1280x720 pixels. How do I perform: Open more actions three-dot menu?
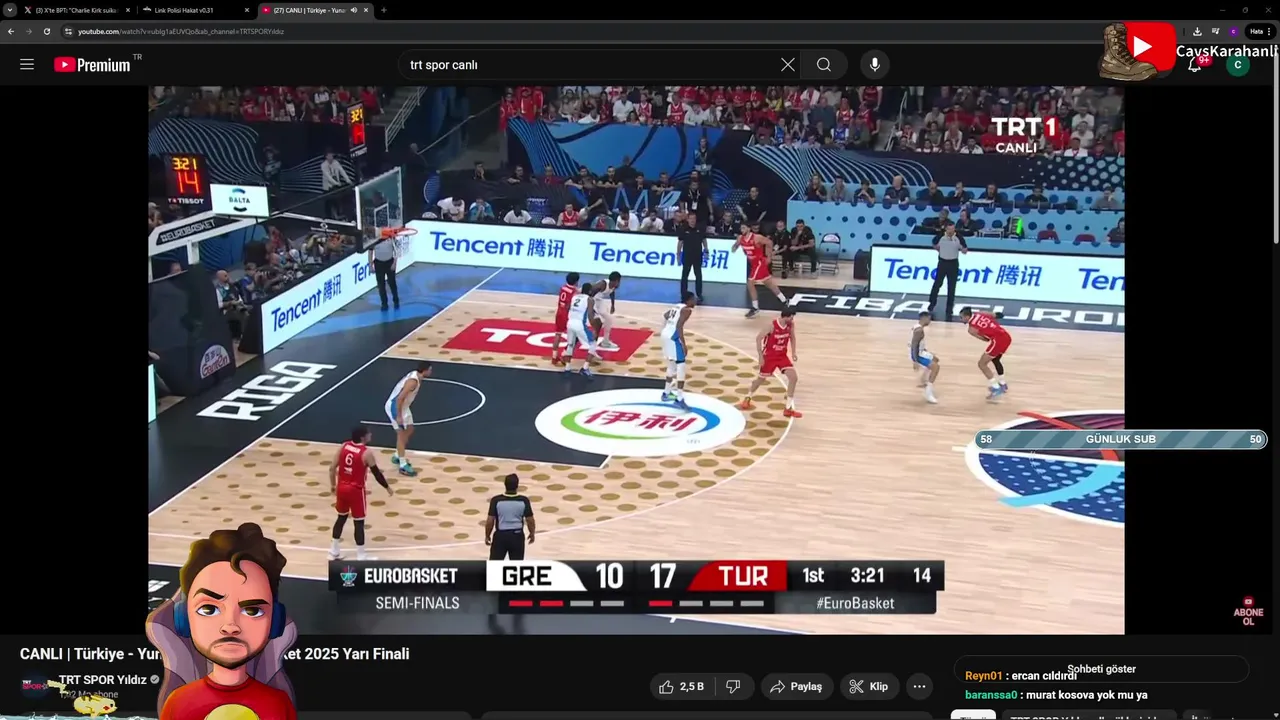pyautogui.click(x=919, y=686)
